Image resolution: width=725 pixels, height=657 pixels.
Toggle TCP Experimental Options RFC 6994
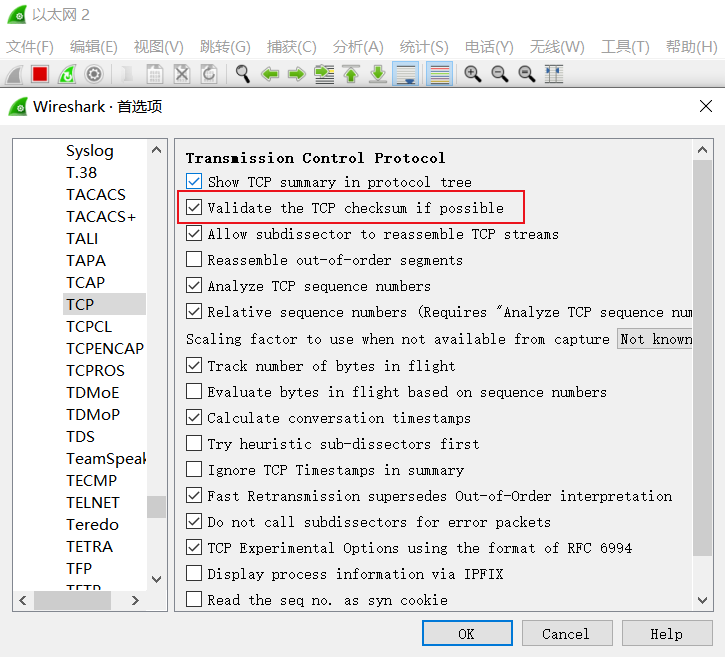[194, 547]
